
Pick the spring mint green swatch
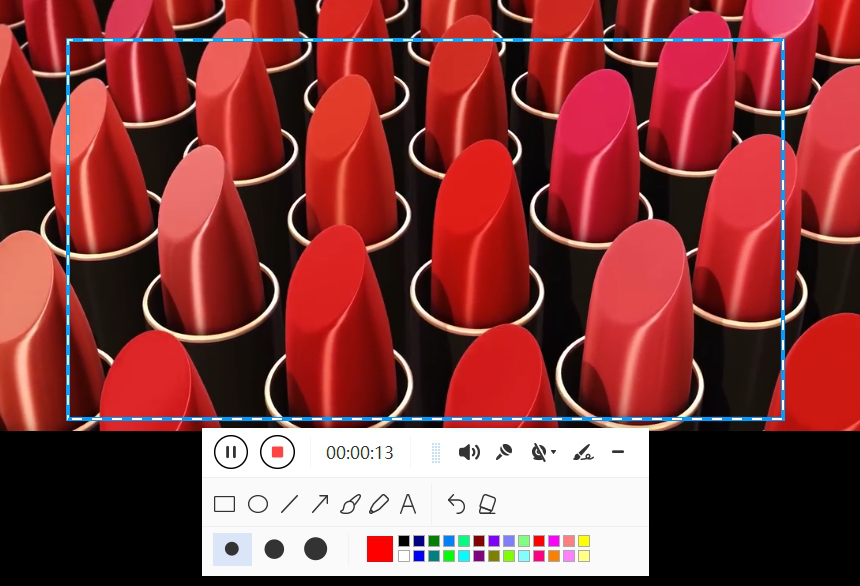[x=464, y=542]
